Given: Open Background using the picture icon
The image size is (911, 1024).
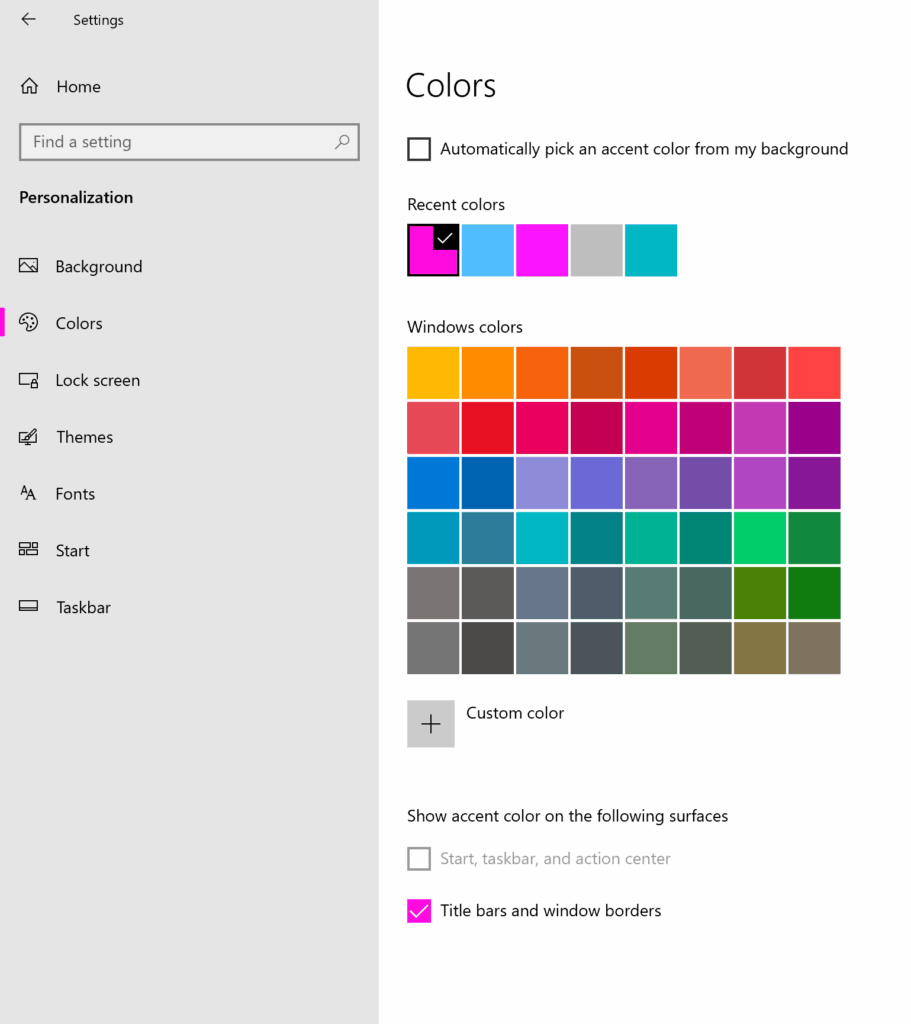Looking at the screenshot, I should click(x=29, y=266).
